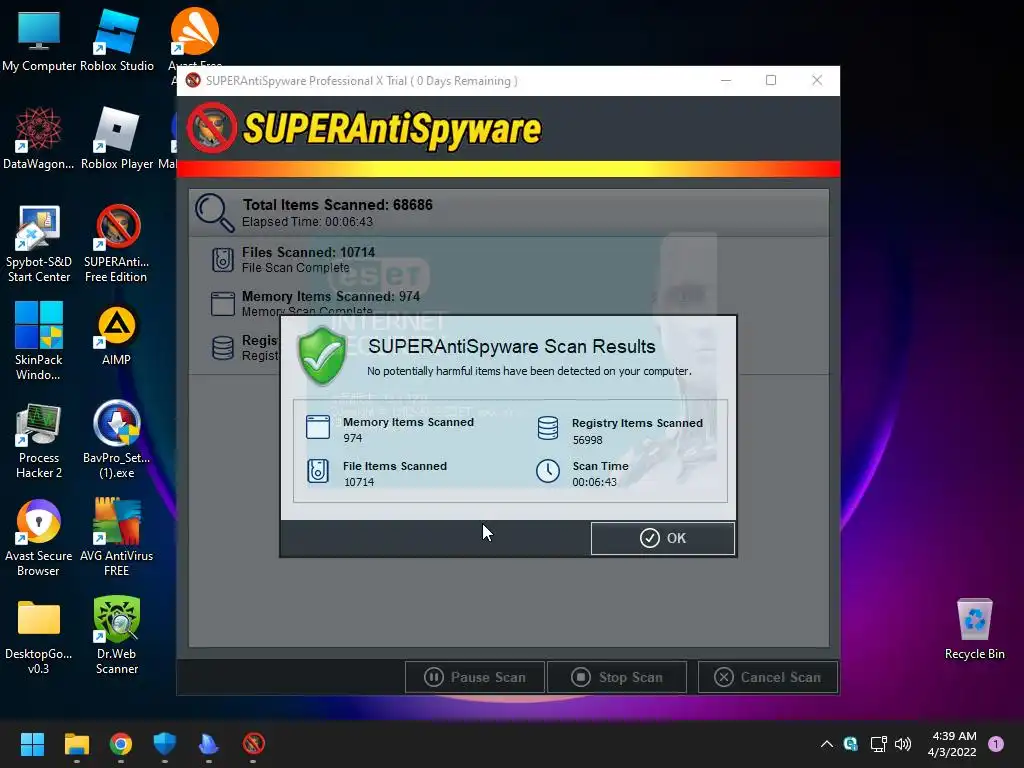The image size is (1024, 768).
Task: Click the blue bird app in taskbar
Action: tap(209, 744)
